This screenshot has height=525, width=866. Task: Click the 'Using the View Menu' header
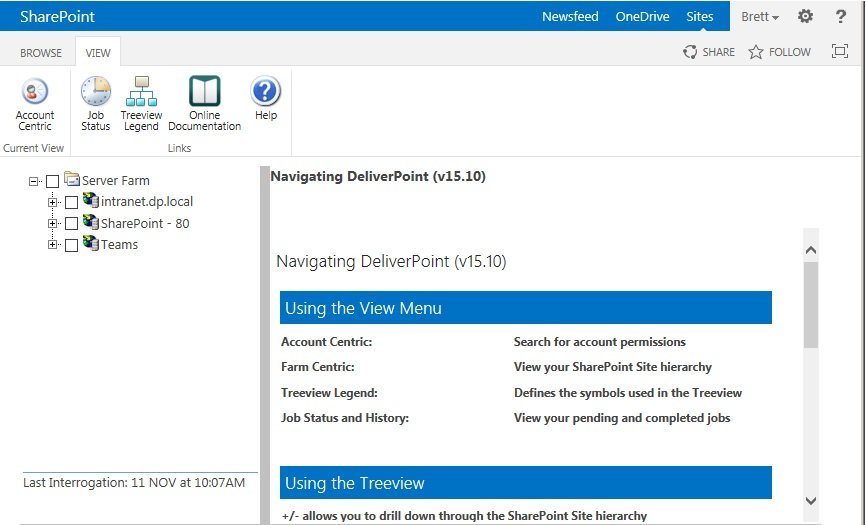(x=526, y=307)
